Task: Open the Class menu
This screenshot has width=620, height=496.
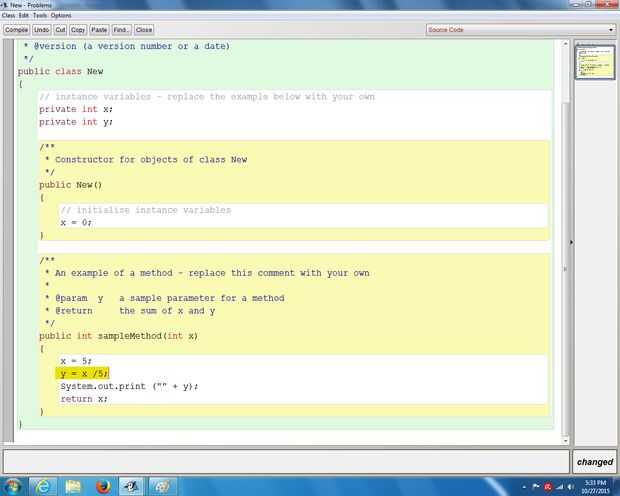Action: 8,15
